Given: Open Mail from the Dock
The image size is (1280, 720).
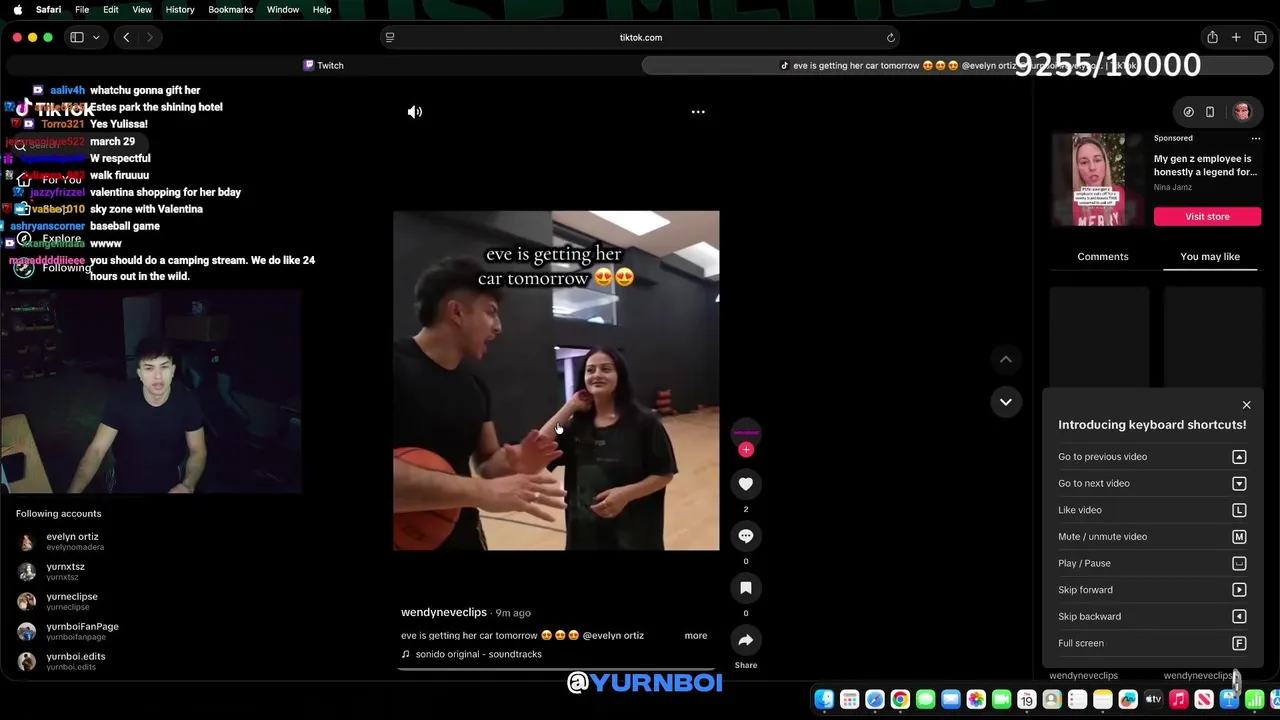Looking at the screenshot, I should [x=951, y=699].
